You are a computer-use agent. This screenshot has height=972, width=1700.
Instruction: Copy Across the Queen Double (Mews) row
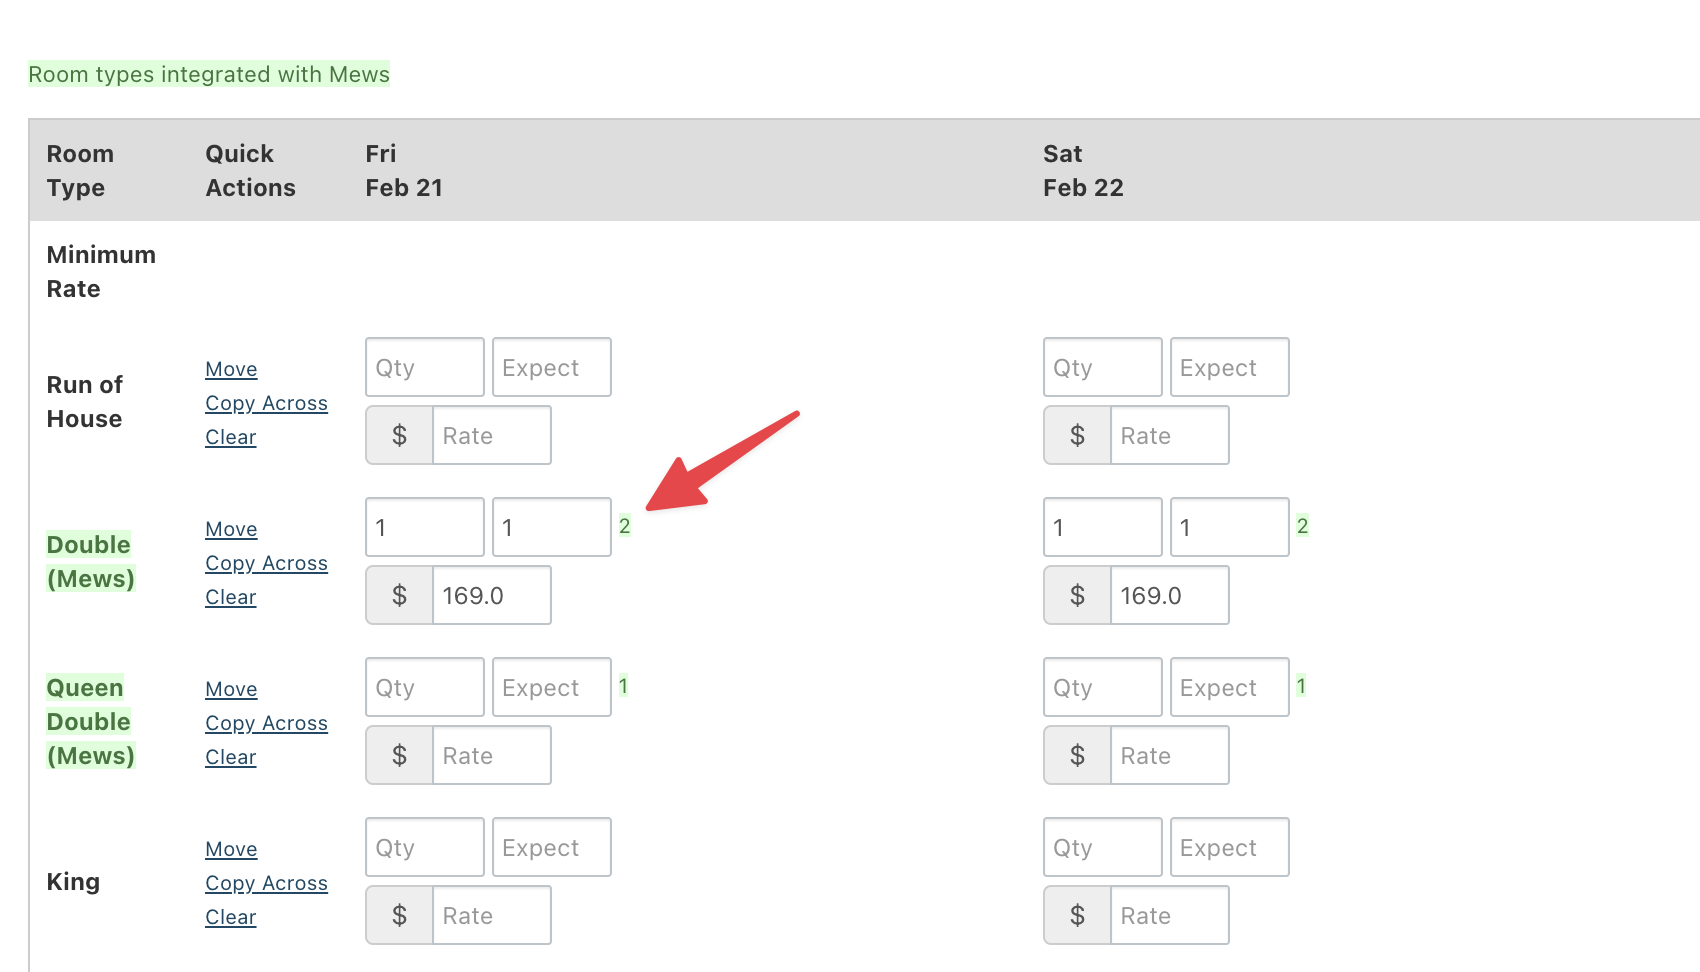click(x=266, y=723)
